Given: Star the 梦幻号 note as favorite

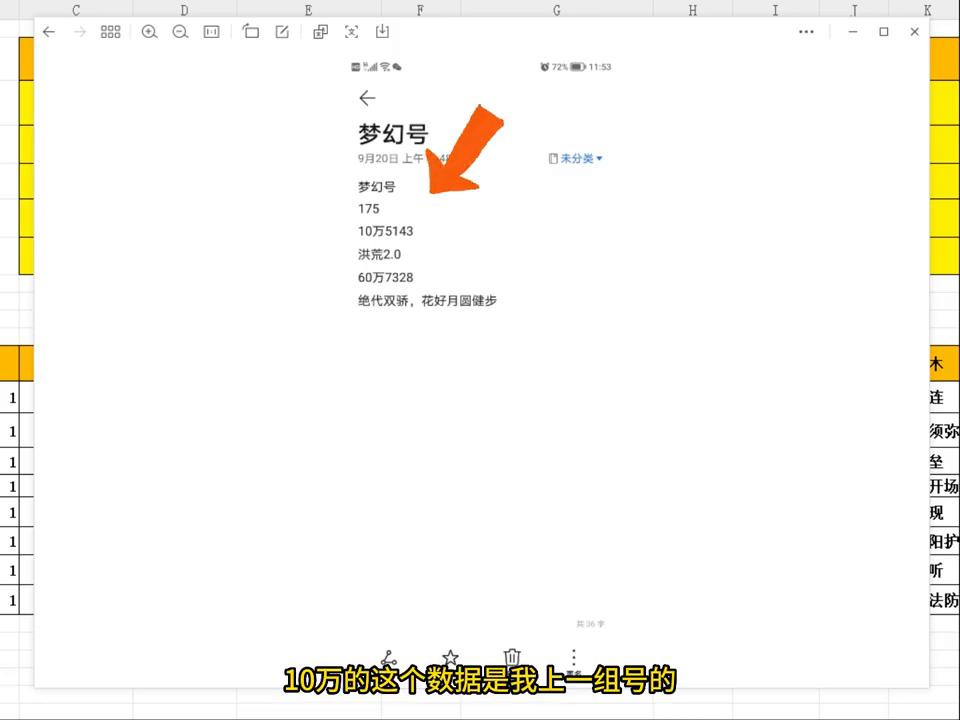Looking at the screenshot, I should (450, 657).
